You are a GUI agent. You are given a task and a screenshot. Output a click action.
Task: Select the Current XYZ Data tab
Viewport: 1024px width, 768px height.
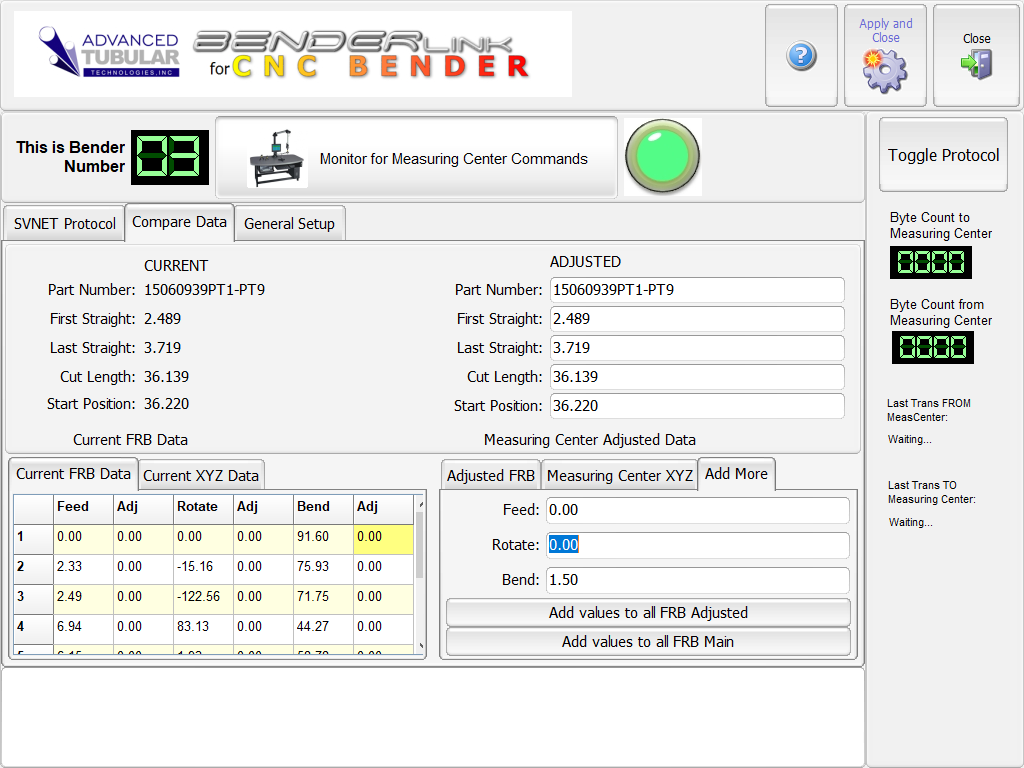click(201, 476)
